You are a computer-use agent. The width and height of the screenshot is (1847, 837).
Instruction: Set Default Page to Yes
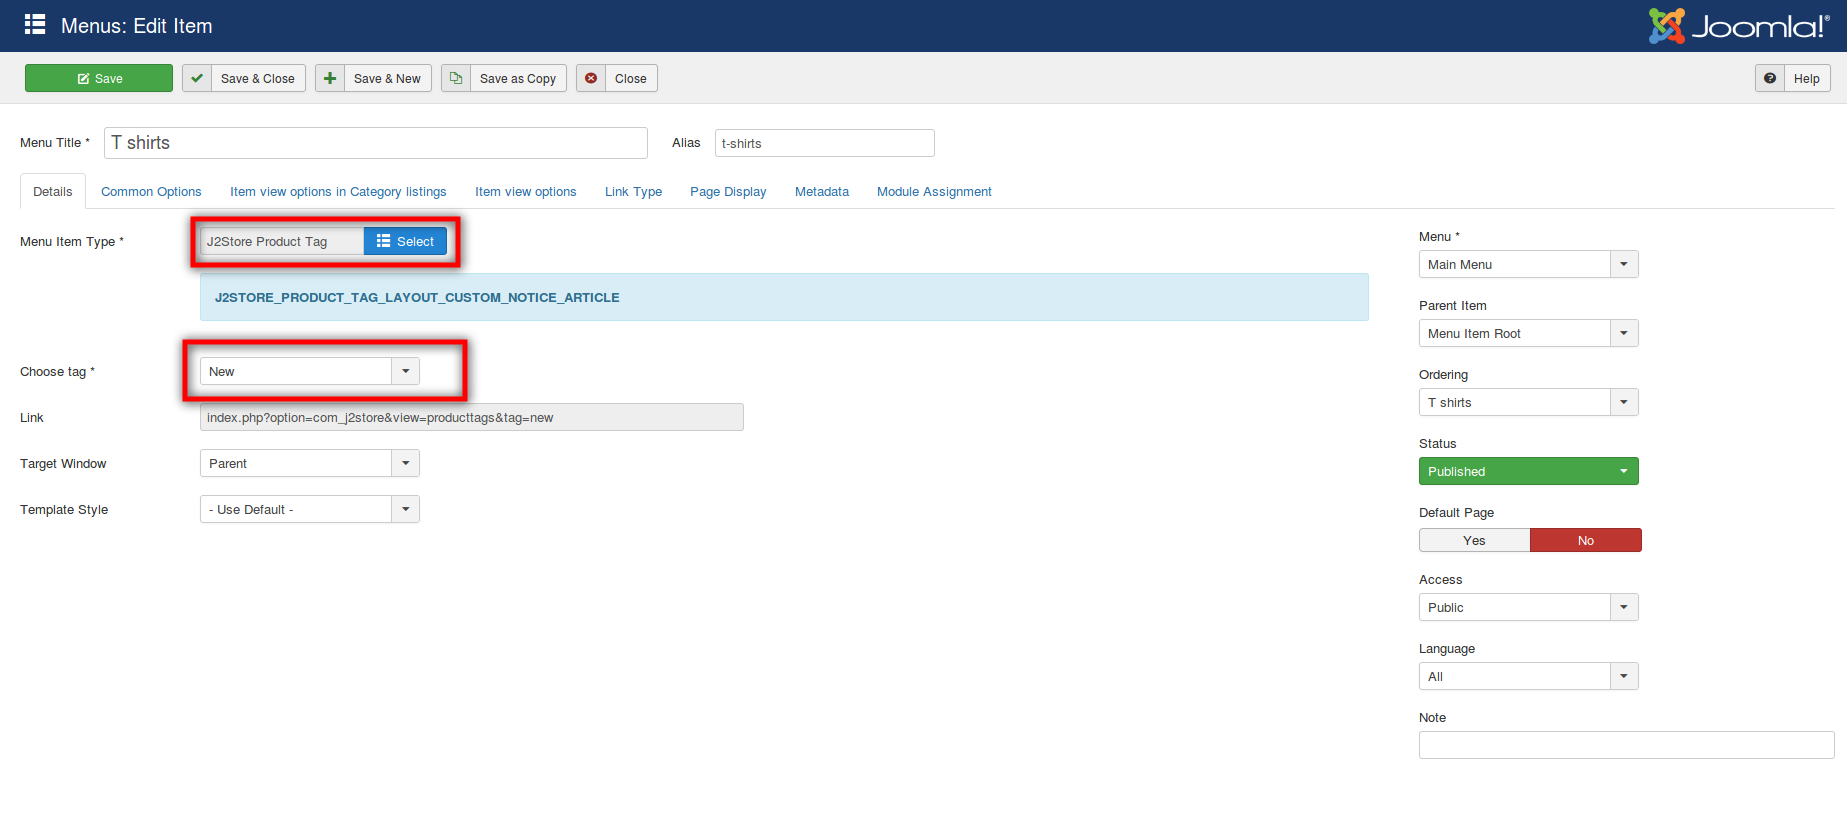(1474, 540)
